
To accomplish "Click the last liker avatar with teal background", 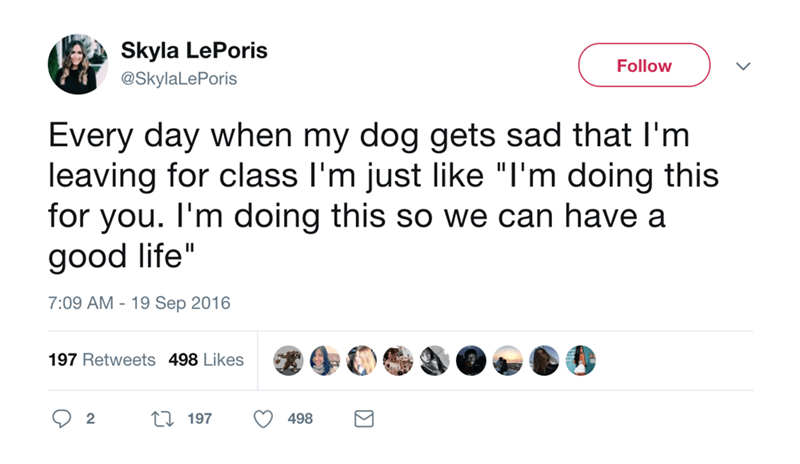I will [x=580, y=361].
